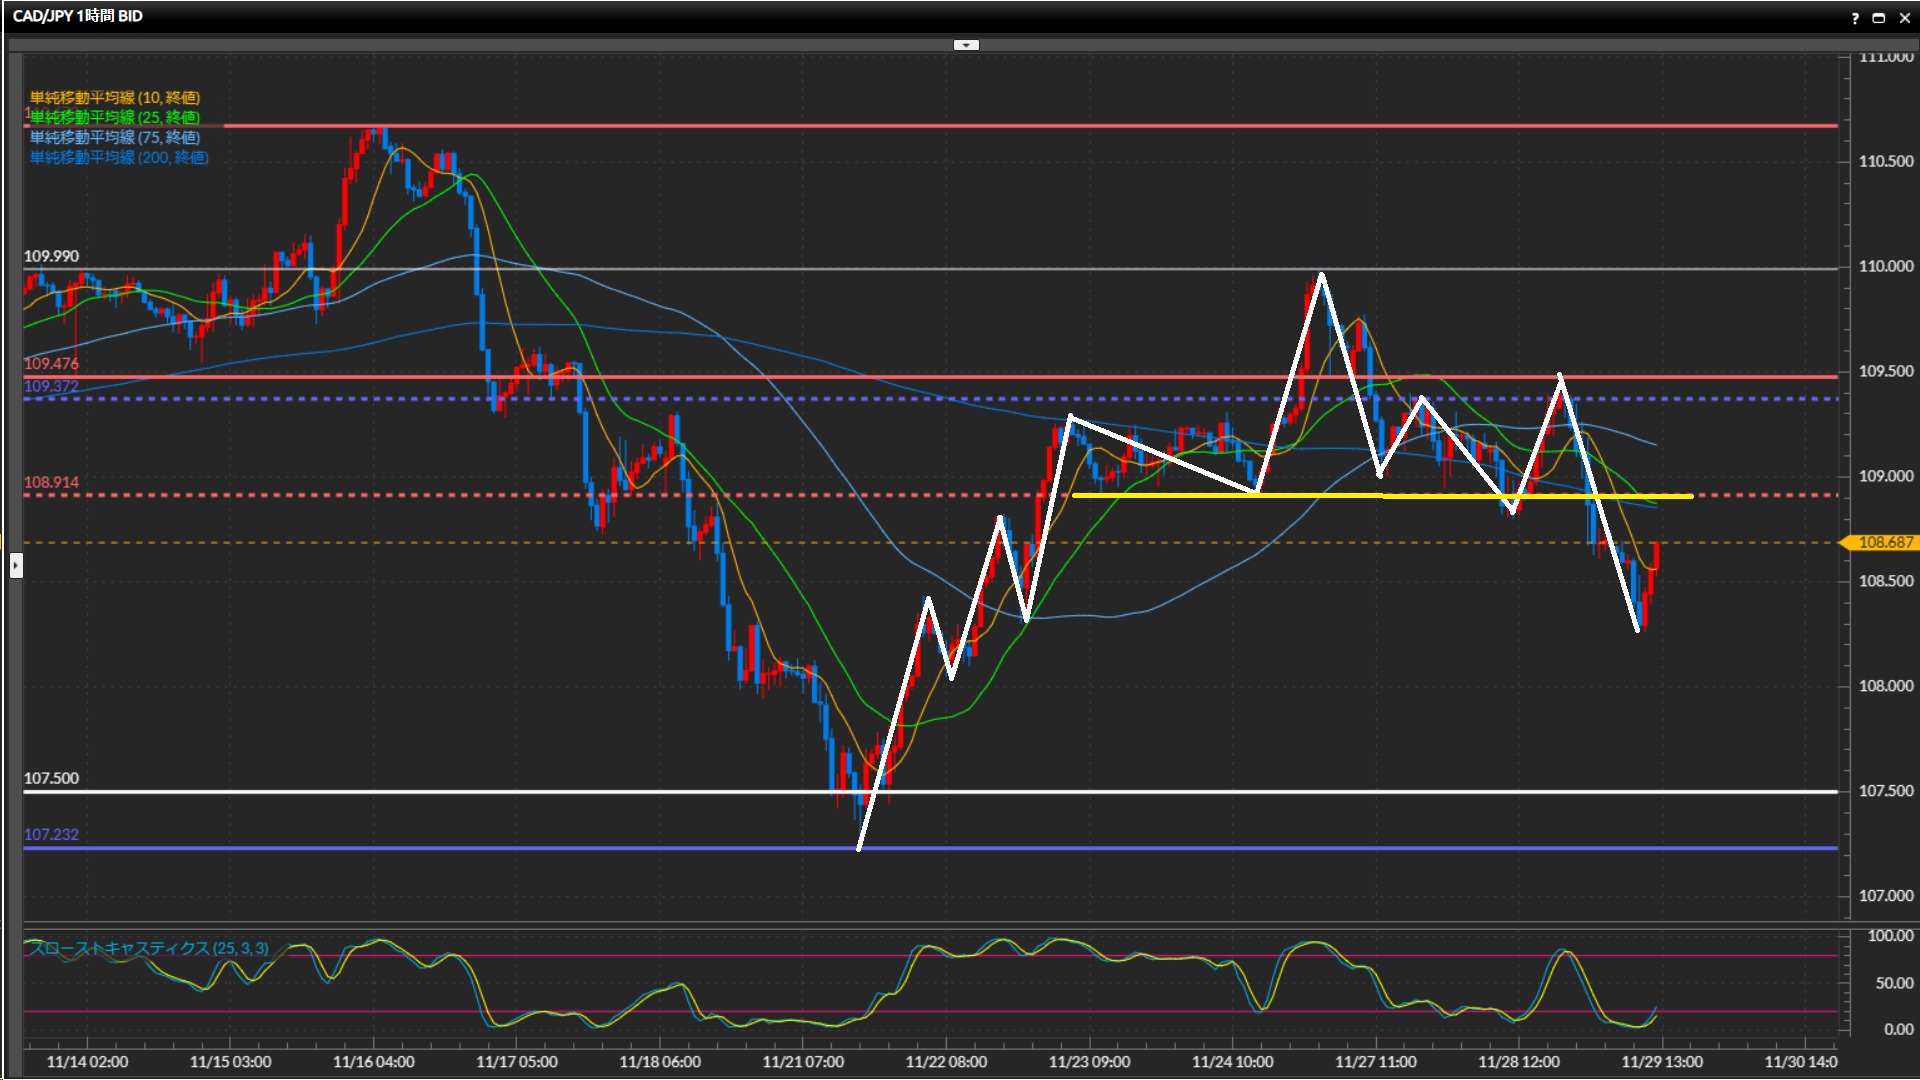Maximize the CAD/JPY chart window
The height and width of the screenshot is (1080, 1920).
point(1879,18)
